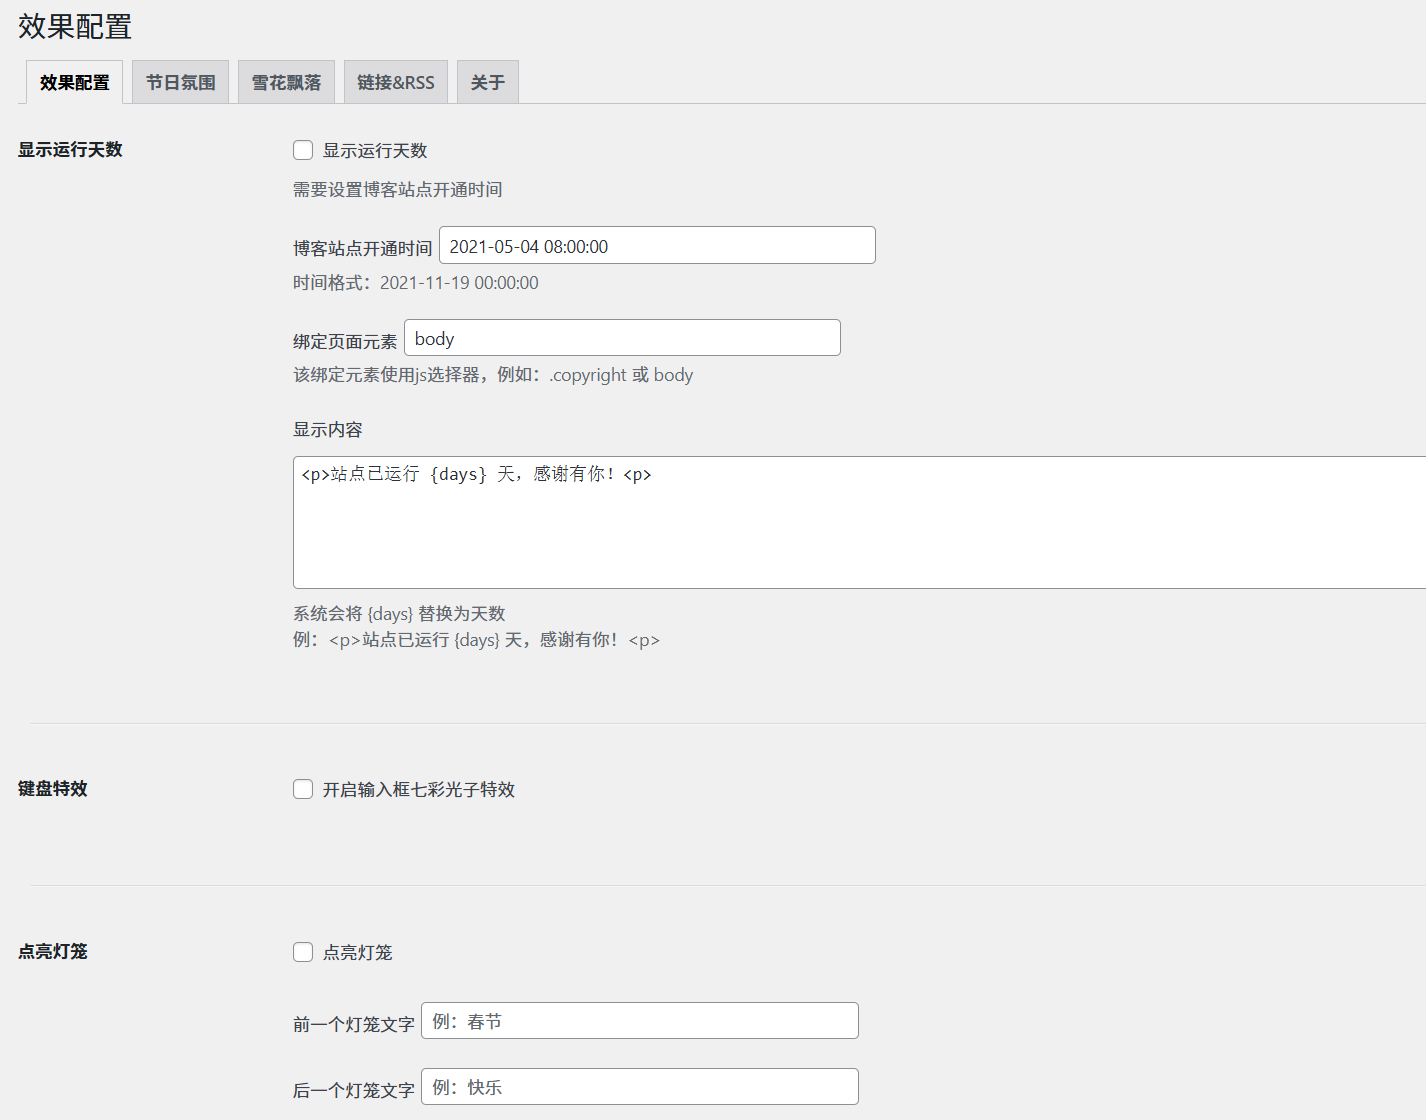Click the 前一个灯笼文字 label text
The height and width of the screenshot is (1120, 1426).
tap(353, 1025)
